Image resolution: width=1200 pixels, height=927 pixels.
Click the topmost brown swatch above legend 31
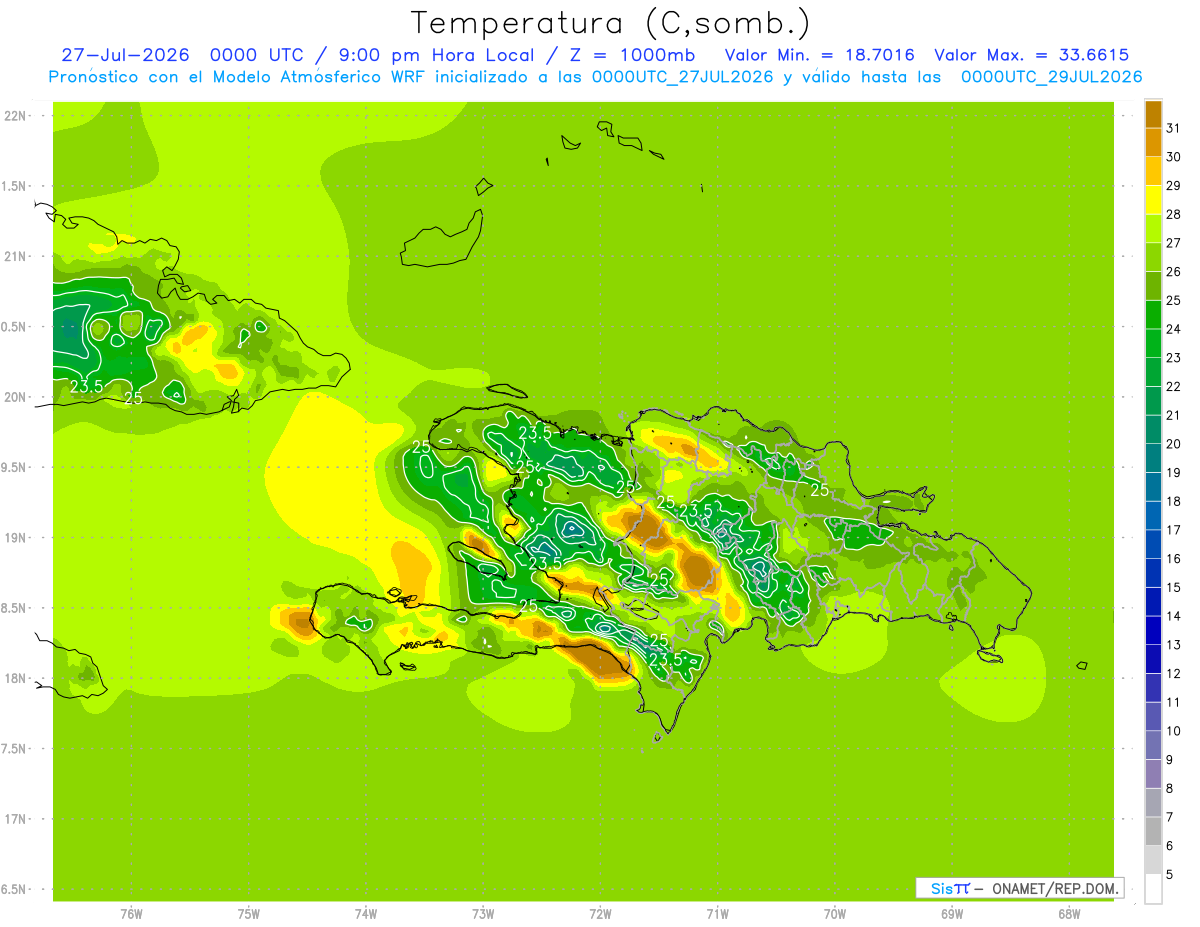1153,114
